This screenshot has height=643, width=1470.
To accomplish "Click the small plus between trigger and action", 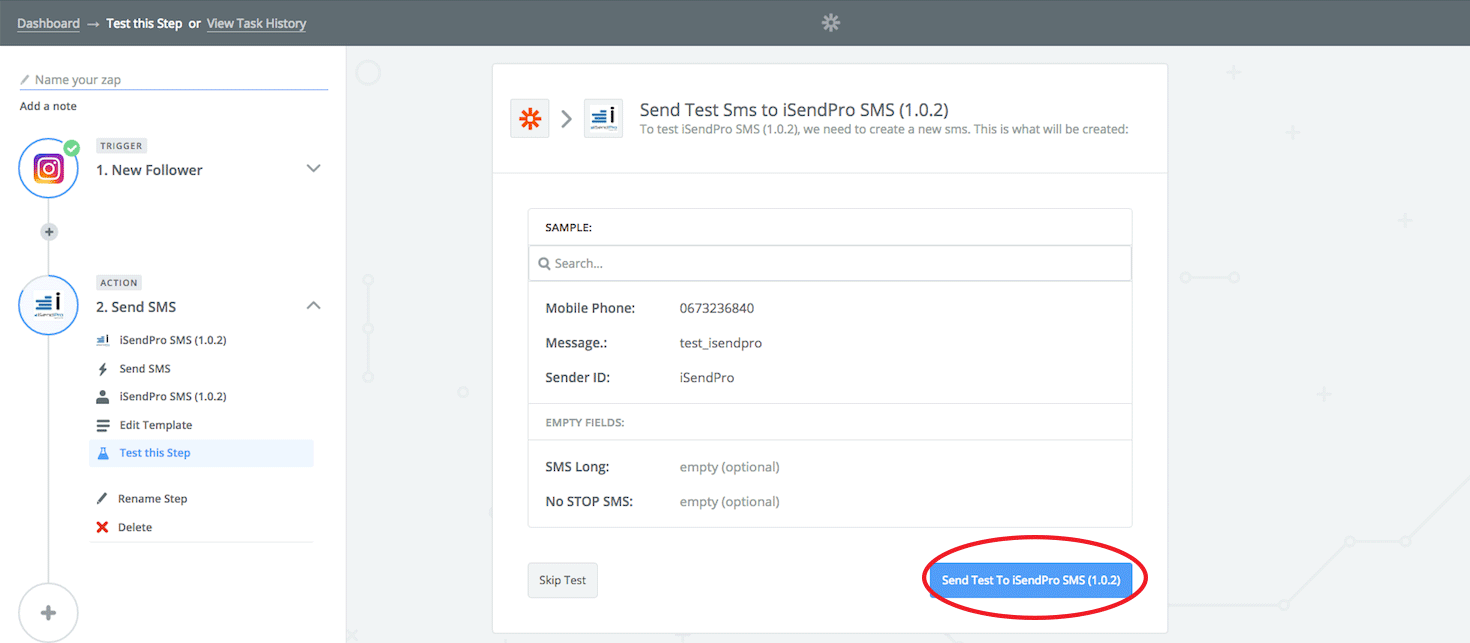I will [49, 232].
